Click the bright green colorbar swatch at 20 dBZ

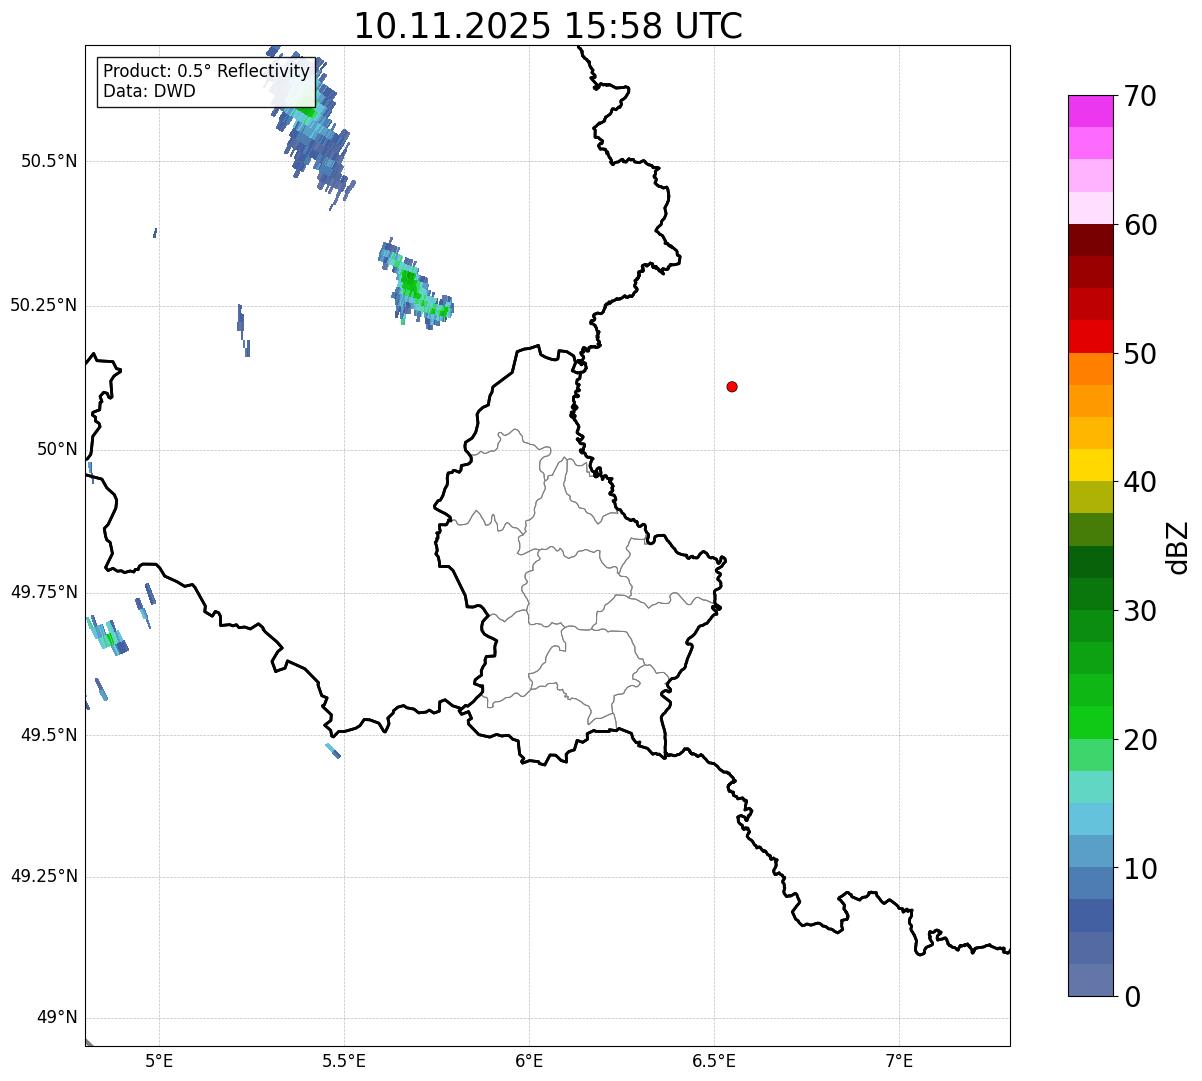[1091, 723]
